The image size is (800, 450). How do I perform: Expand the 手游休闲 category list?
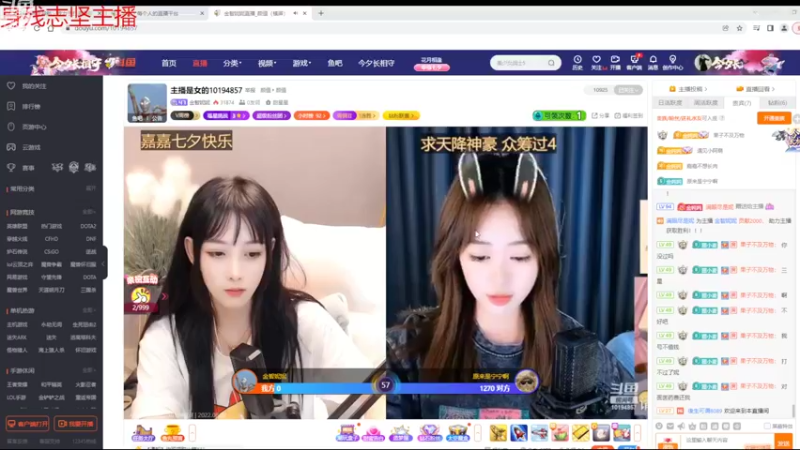click(x=89, y=370)
